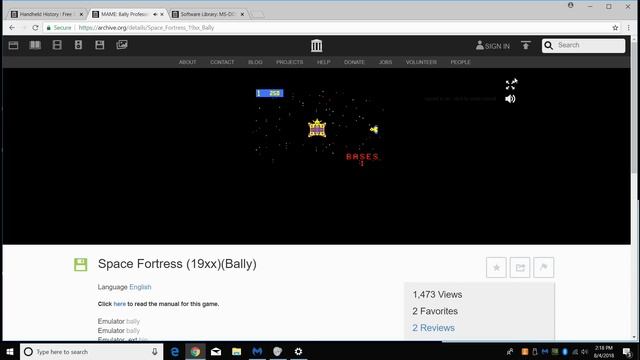
Task: Open the PEOPLE menu item
Action: tap(460, 62)
